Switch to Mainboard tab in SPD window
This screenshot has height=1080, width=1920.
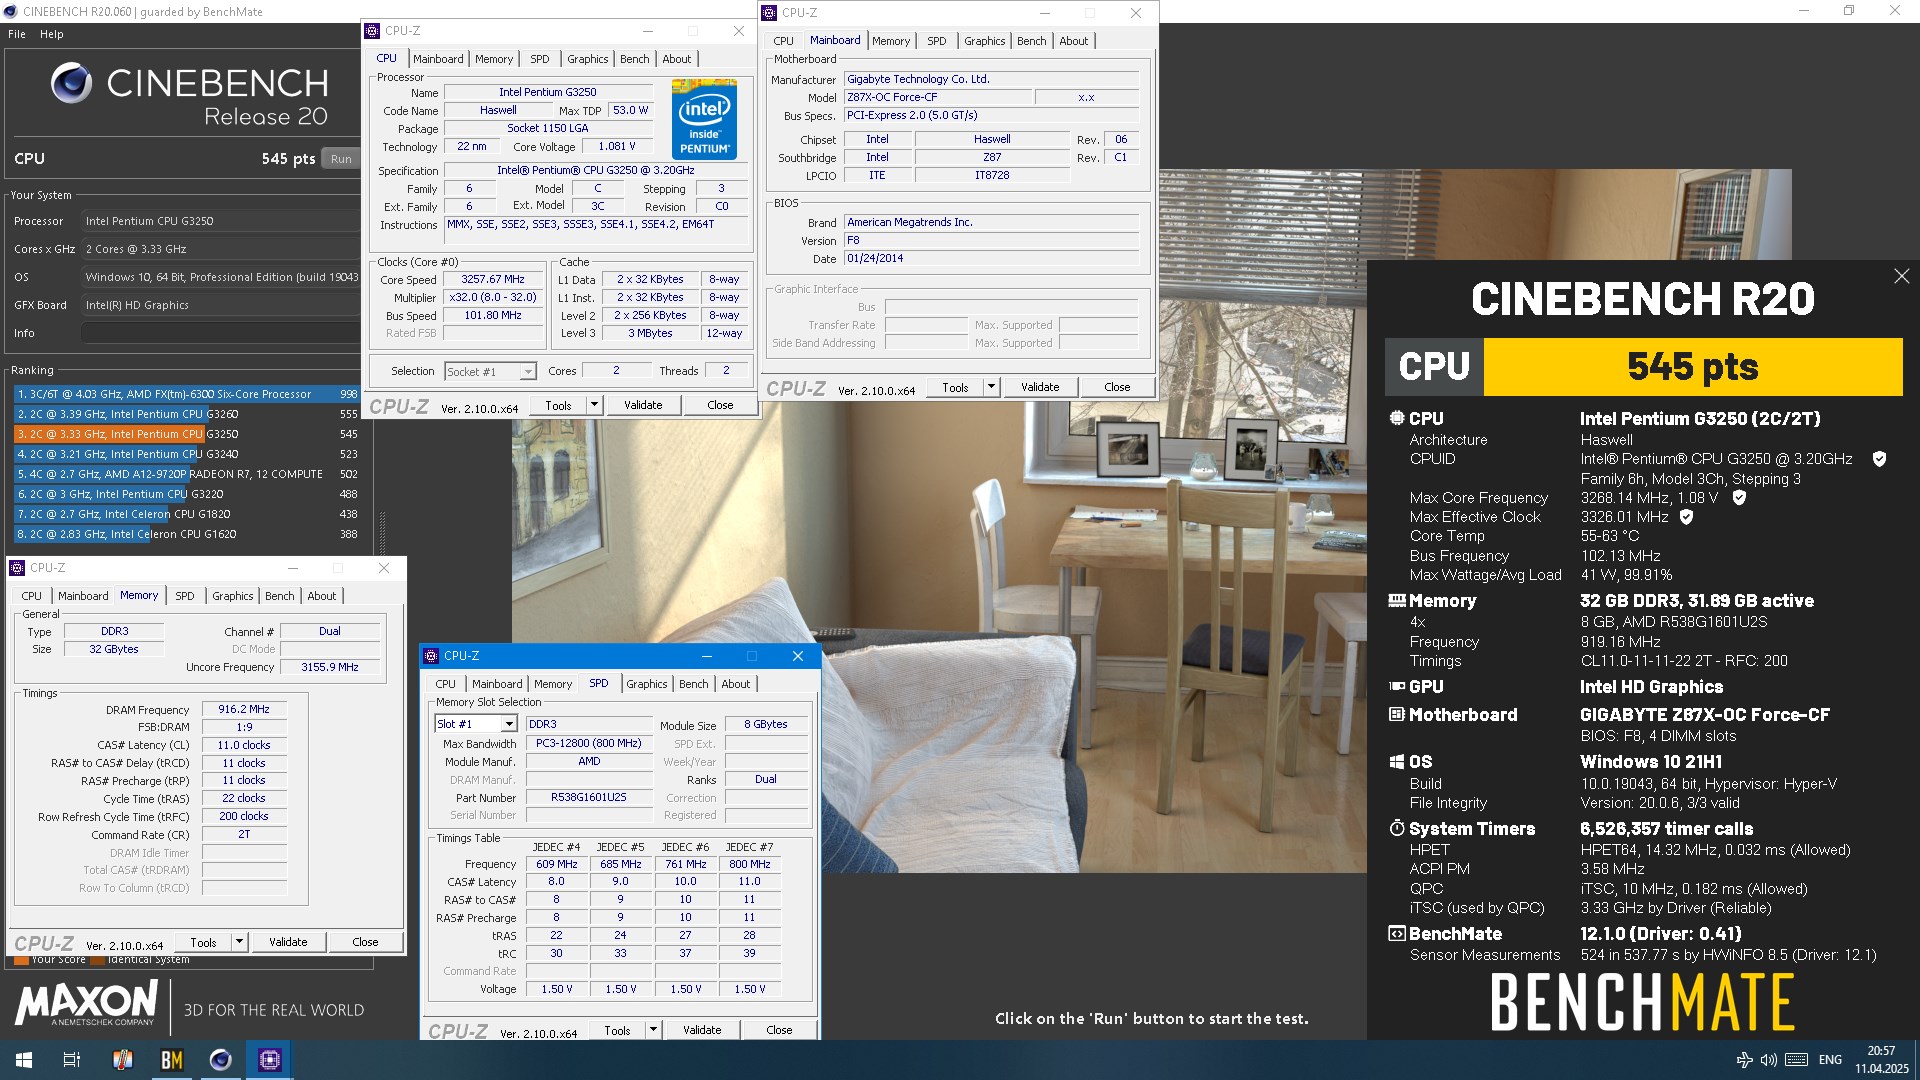click(x=497, y=684)
